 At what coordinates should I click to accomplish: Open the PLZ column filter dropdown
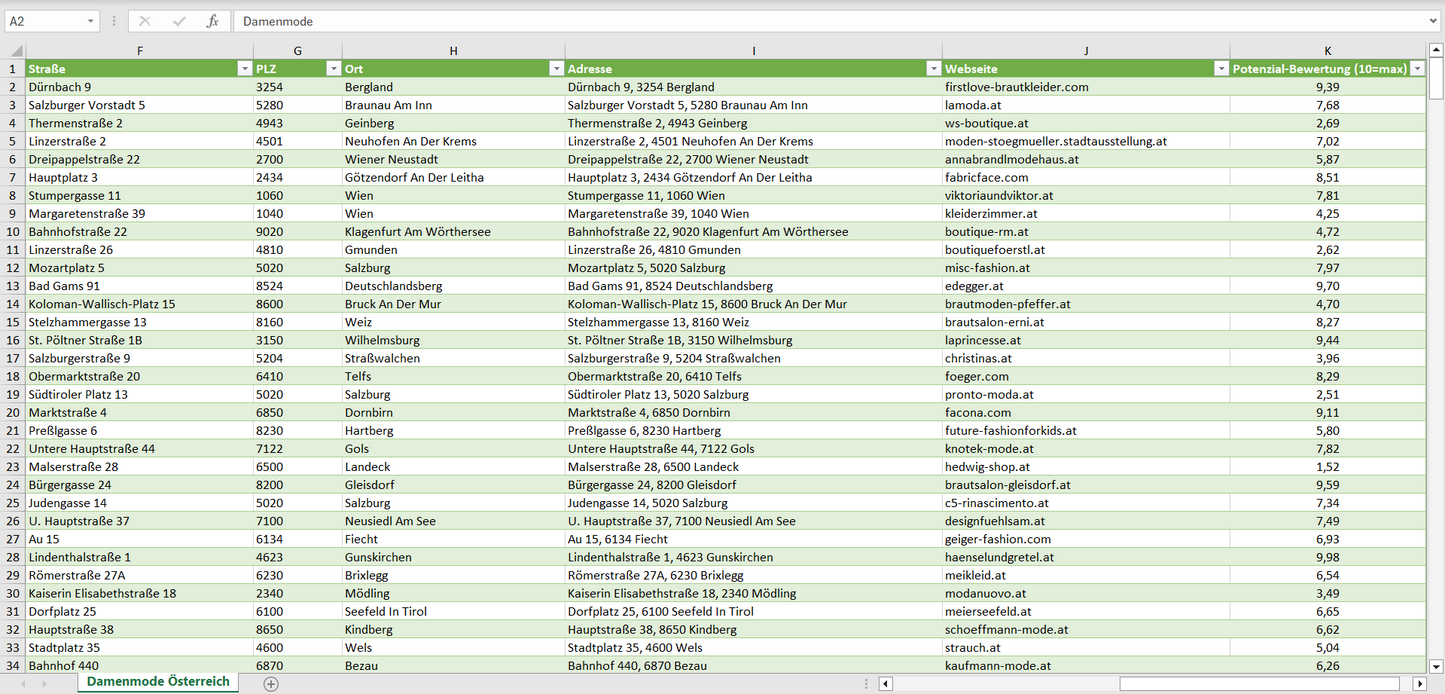333,69
